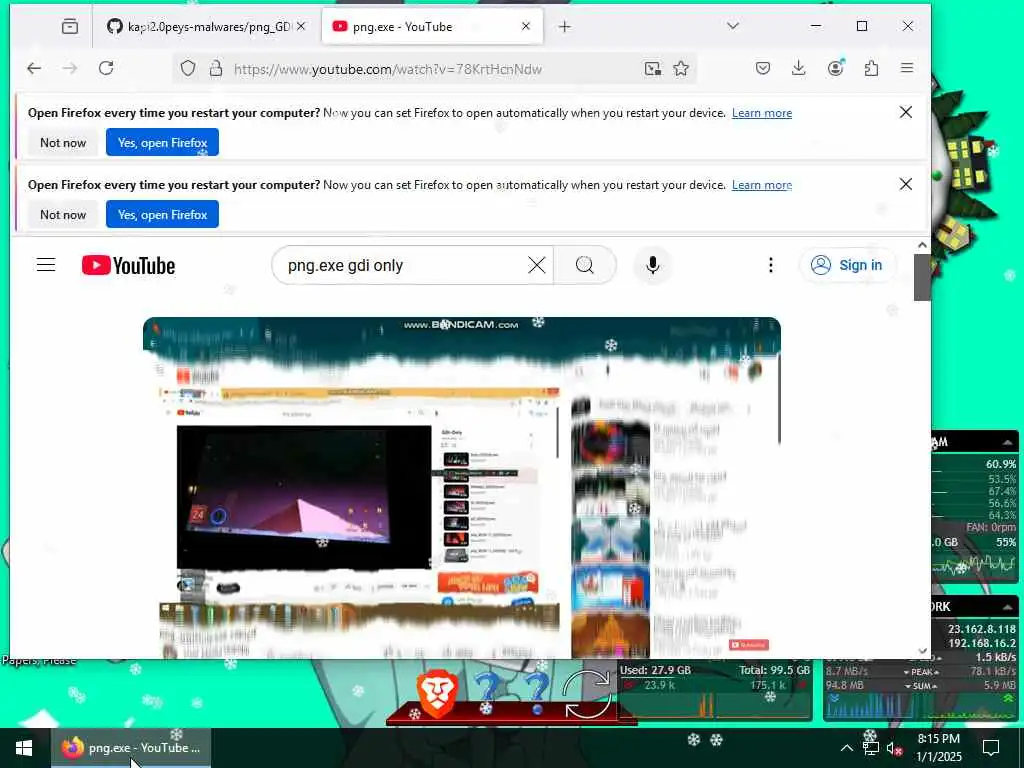Open the extensions puzzle icon
1024x768 pixels.
[871, 69]
